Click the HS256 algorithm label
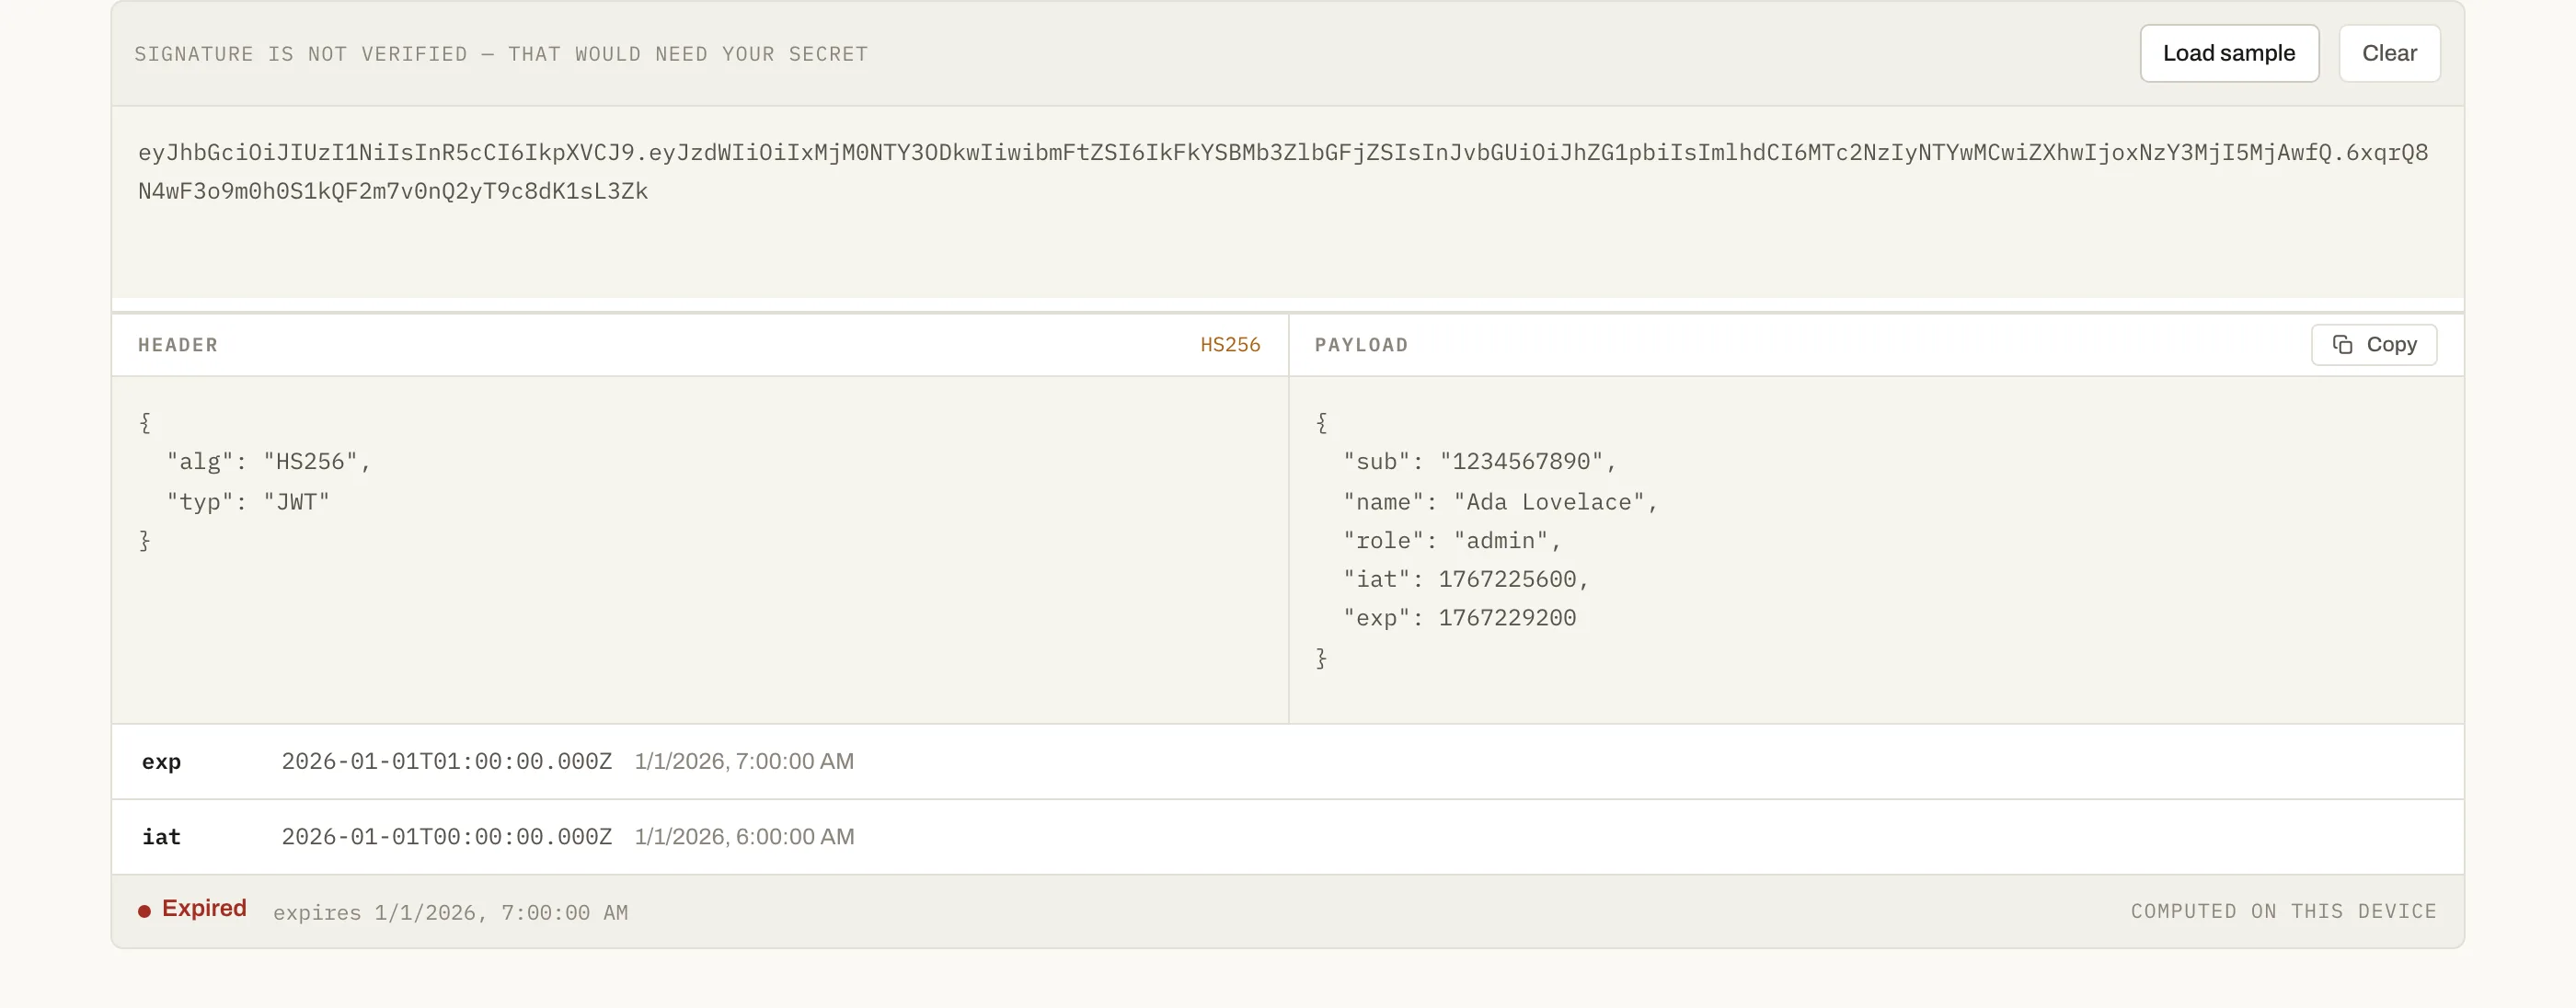The height and width of the screenshot is (1008, 2576). (x=1230, y=344)
